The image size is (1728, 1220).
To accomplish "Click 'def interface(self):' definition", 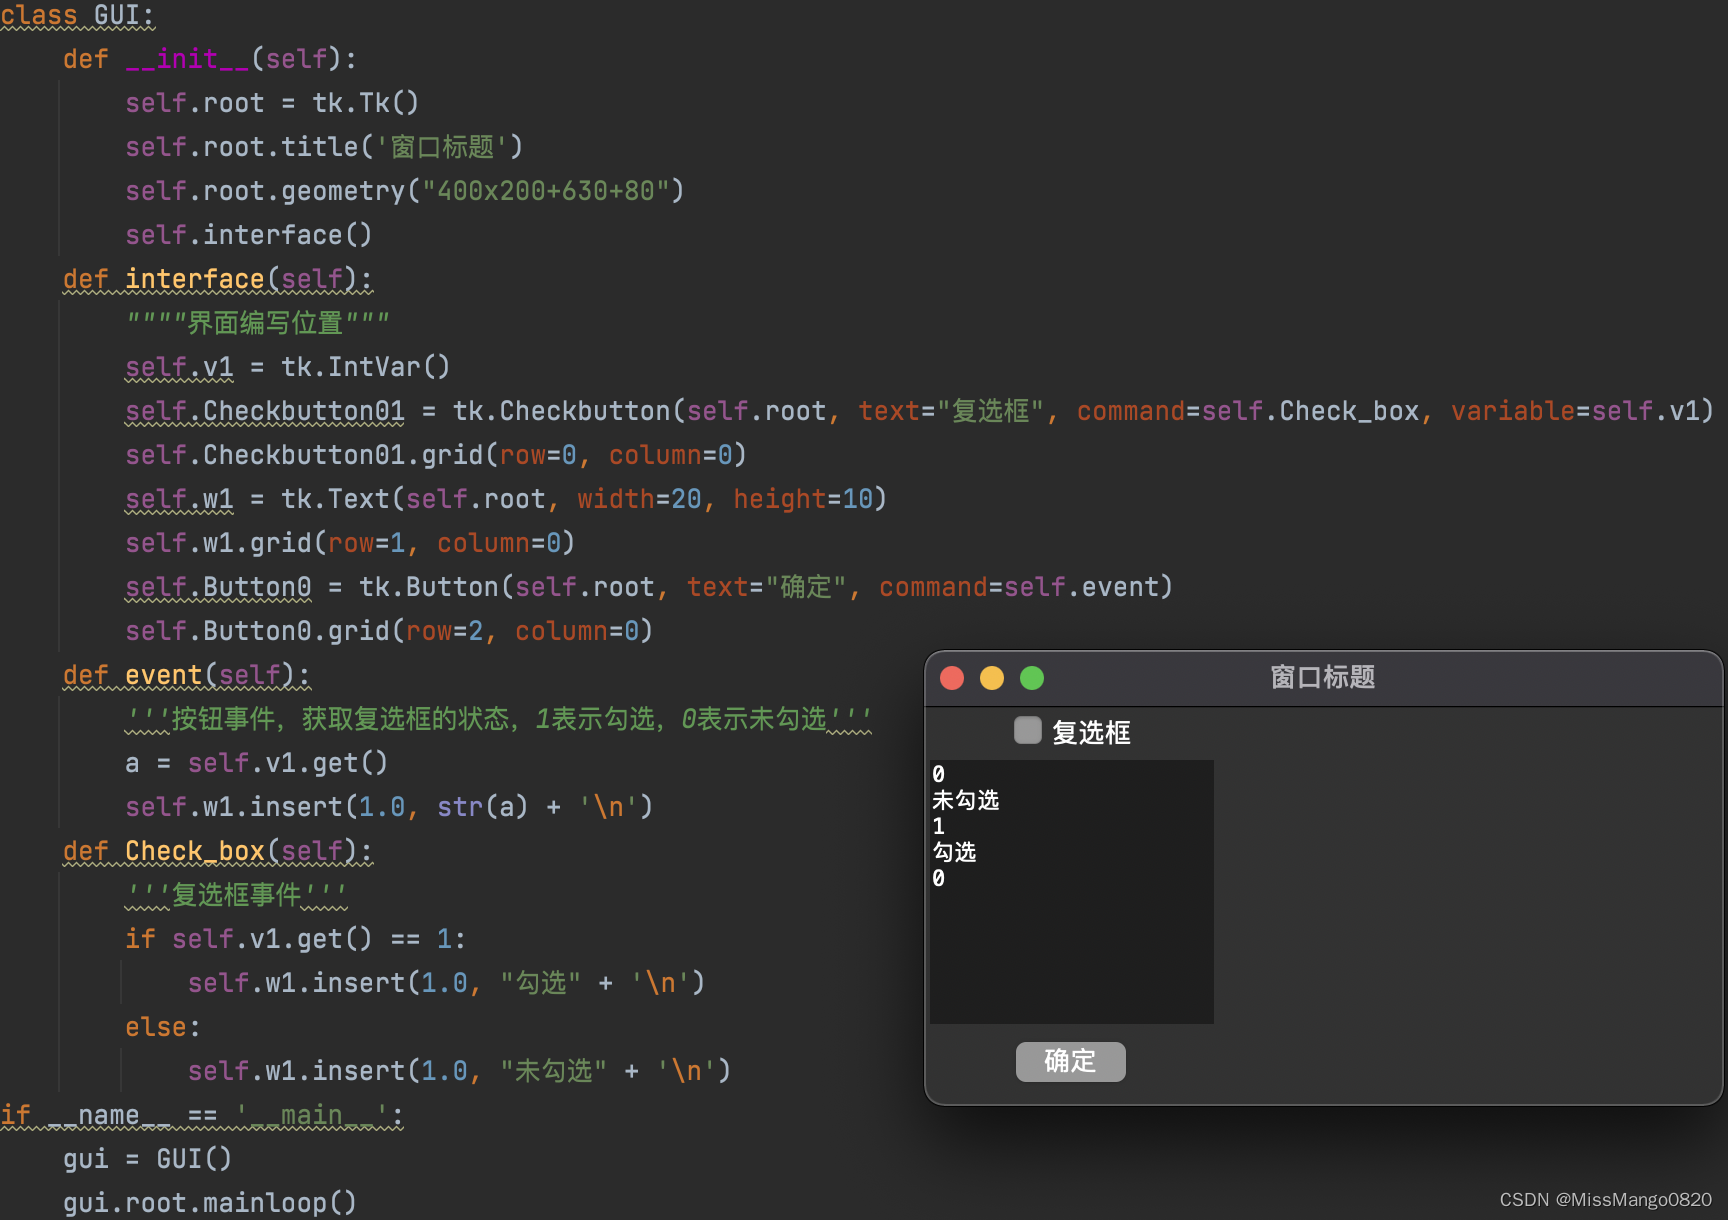I will pyautogui.click(x=217, y=279).
